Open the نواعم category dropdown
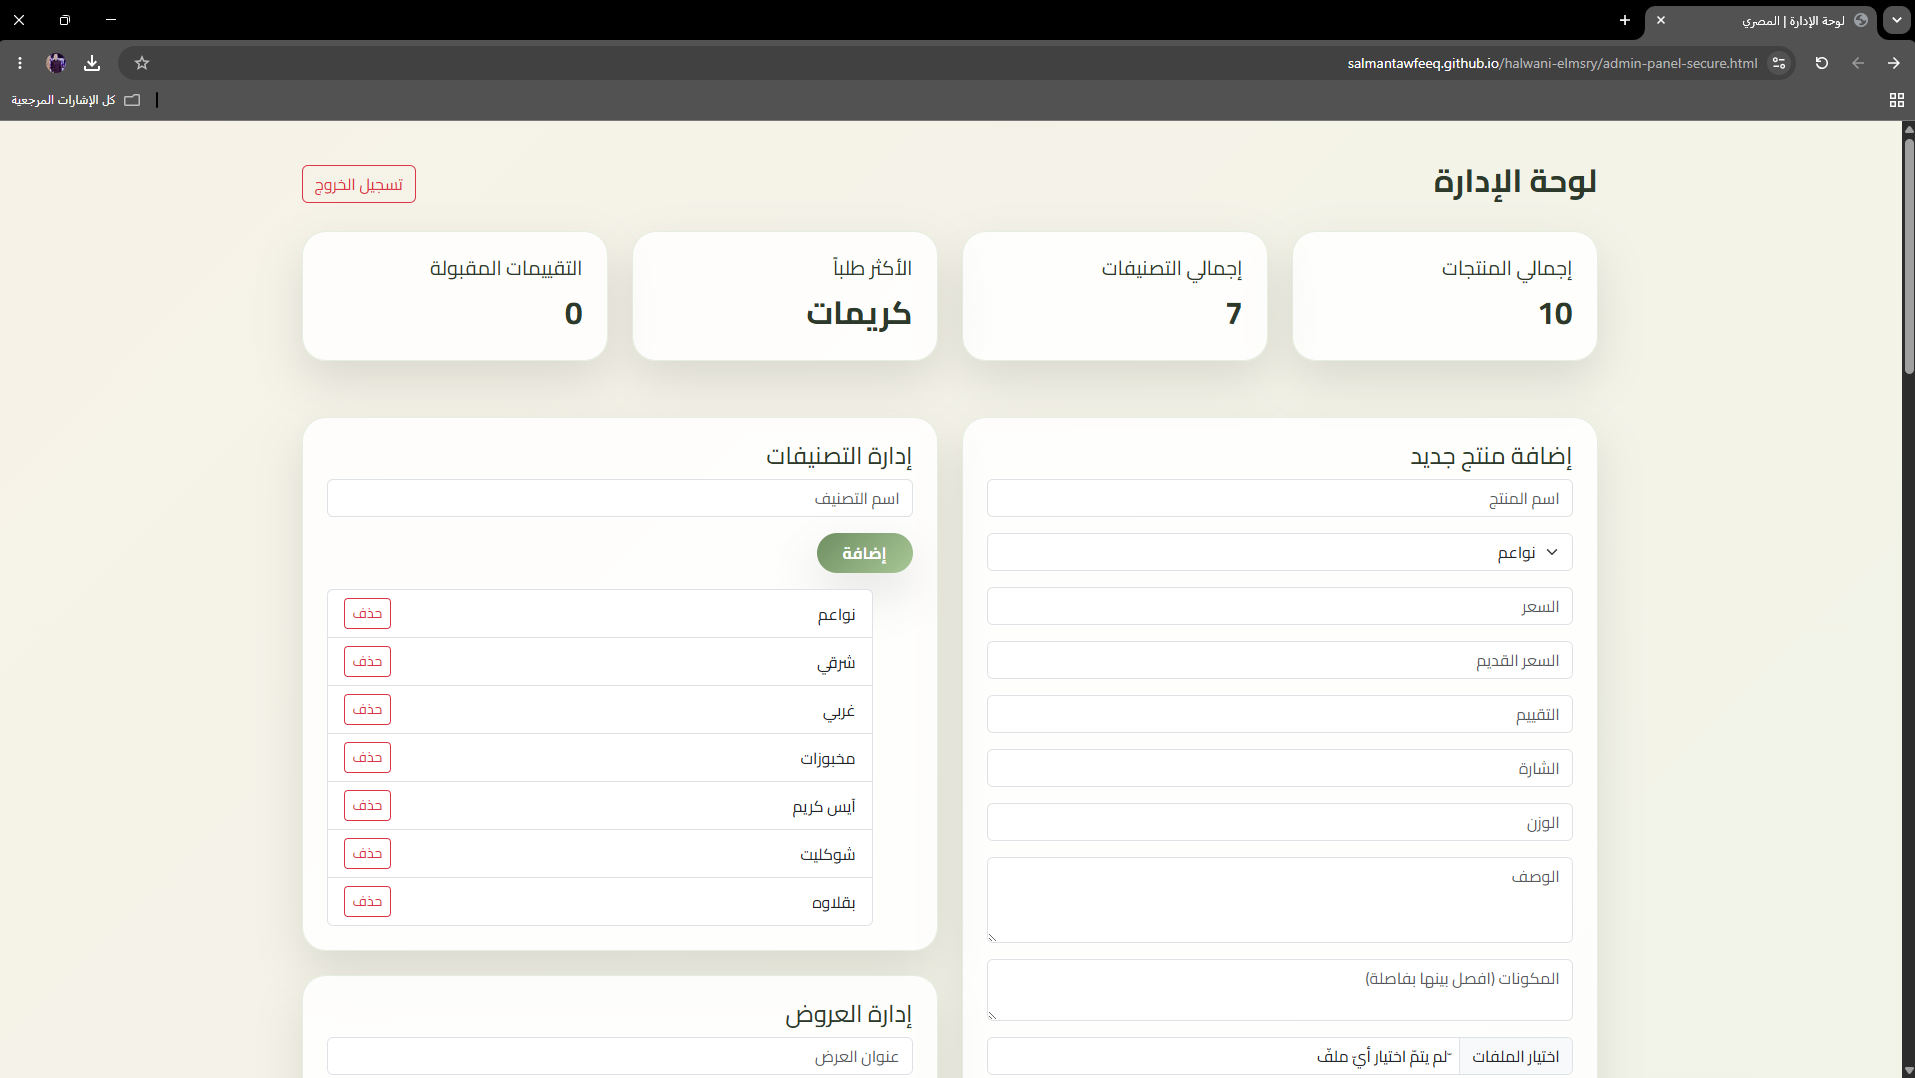 [1279, 552]
